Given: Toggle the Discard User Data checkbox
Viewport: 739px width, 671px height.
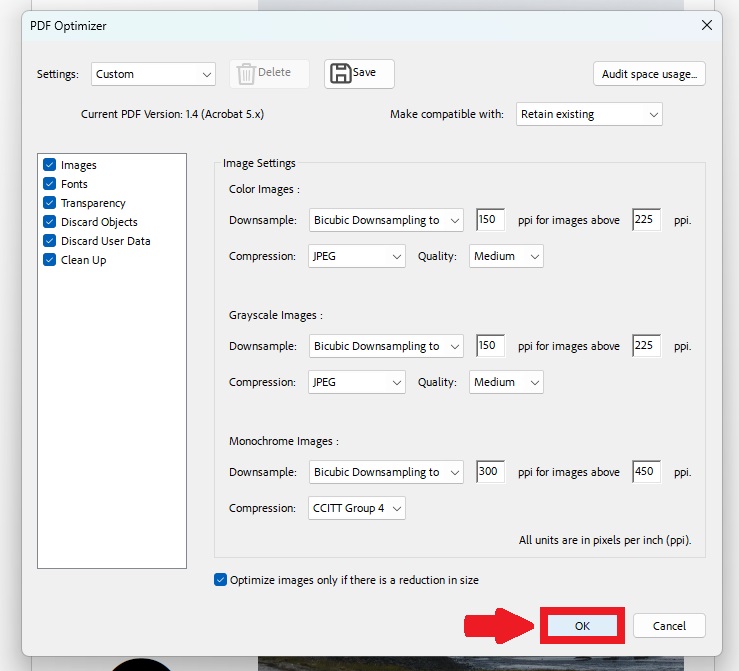Looking at the screenshot, I should (x=49, y=241).
